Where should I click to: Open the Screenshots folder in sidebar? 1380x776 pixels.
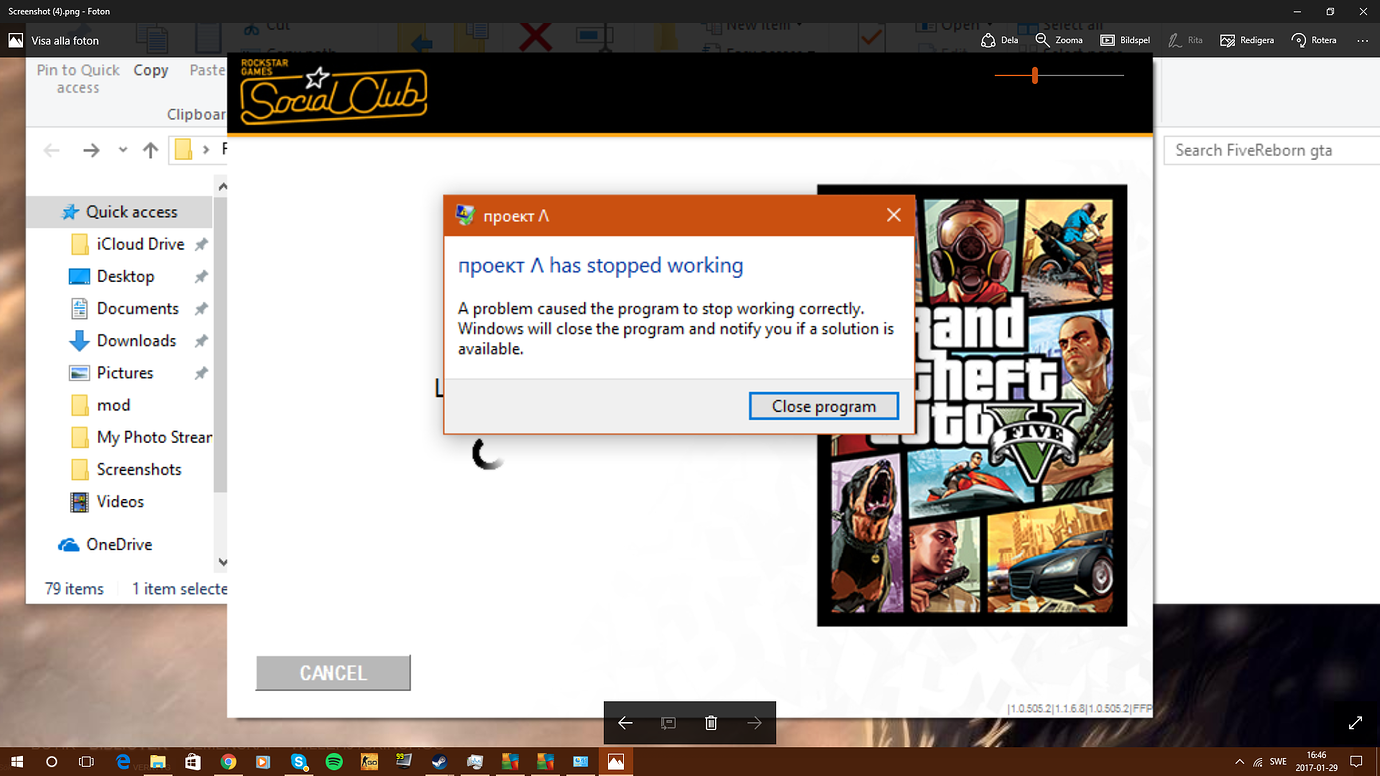tap(126, 469)
